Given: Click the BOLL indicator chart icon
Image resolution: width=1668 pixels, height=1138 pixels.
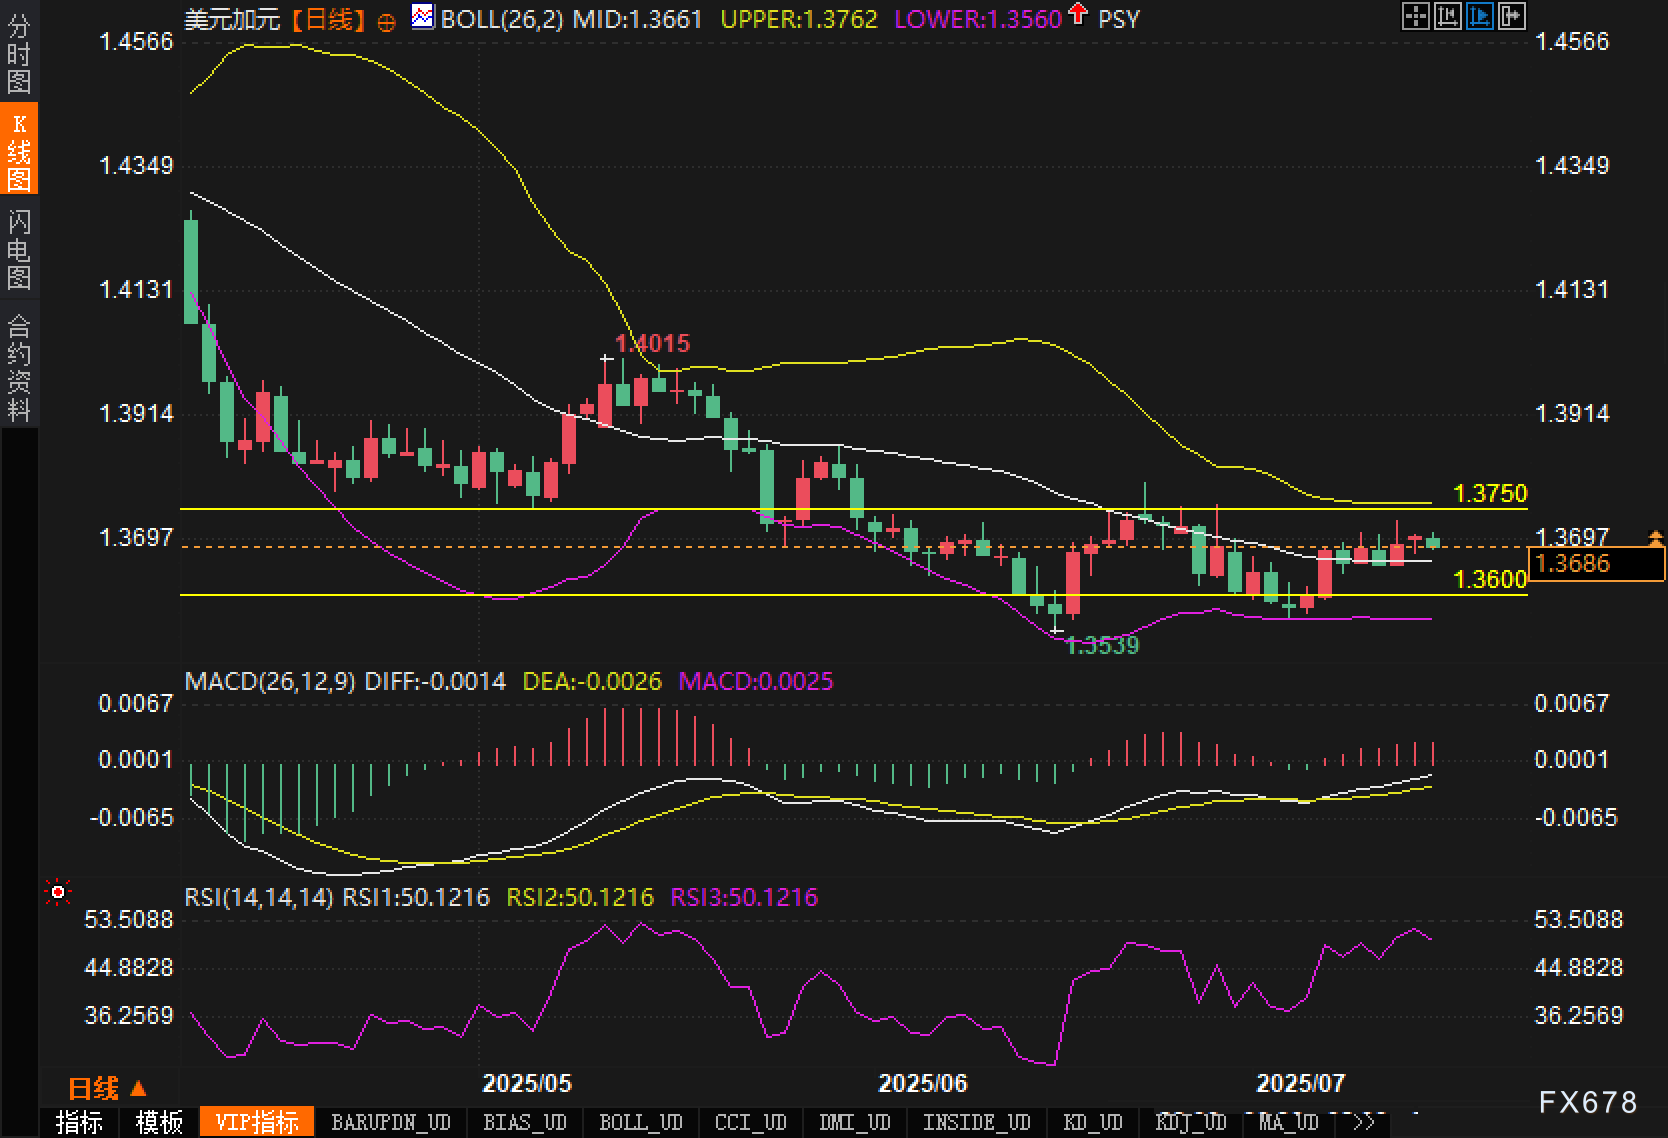Looking at the screenshot, I should pyautogui.click(x=423, y=17).
